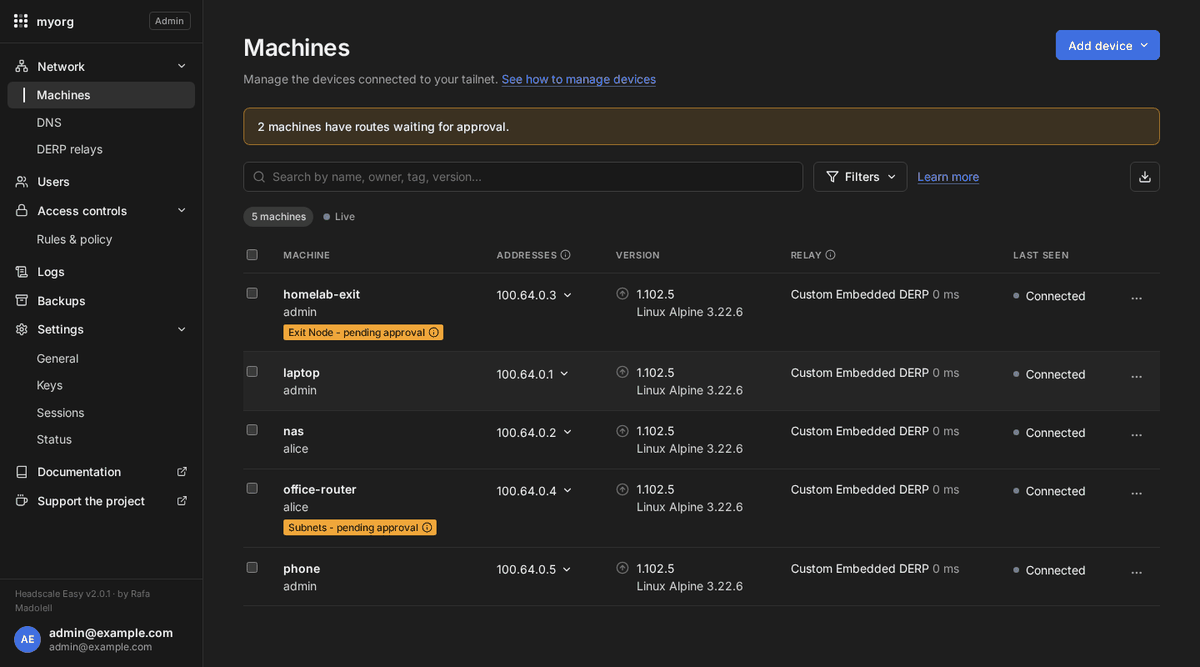Expand addresses for 100.64.0.2
This screenshot has height=667, width=1200.
(567, 432)
